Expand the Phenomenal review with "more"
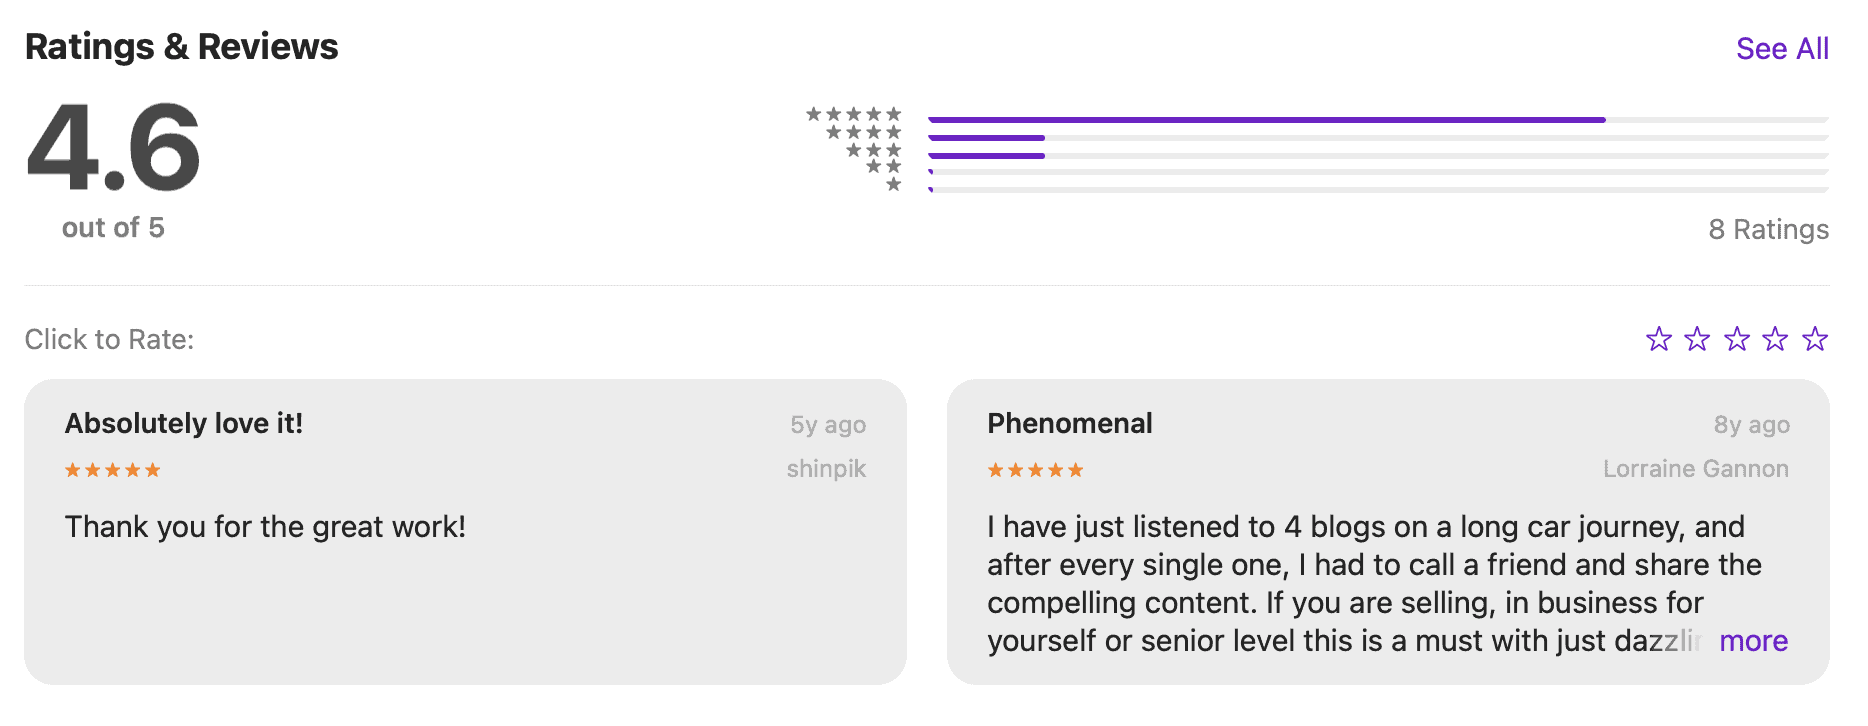The image size is (1868, 726). 1753,641
